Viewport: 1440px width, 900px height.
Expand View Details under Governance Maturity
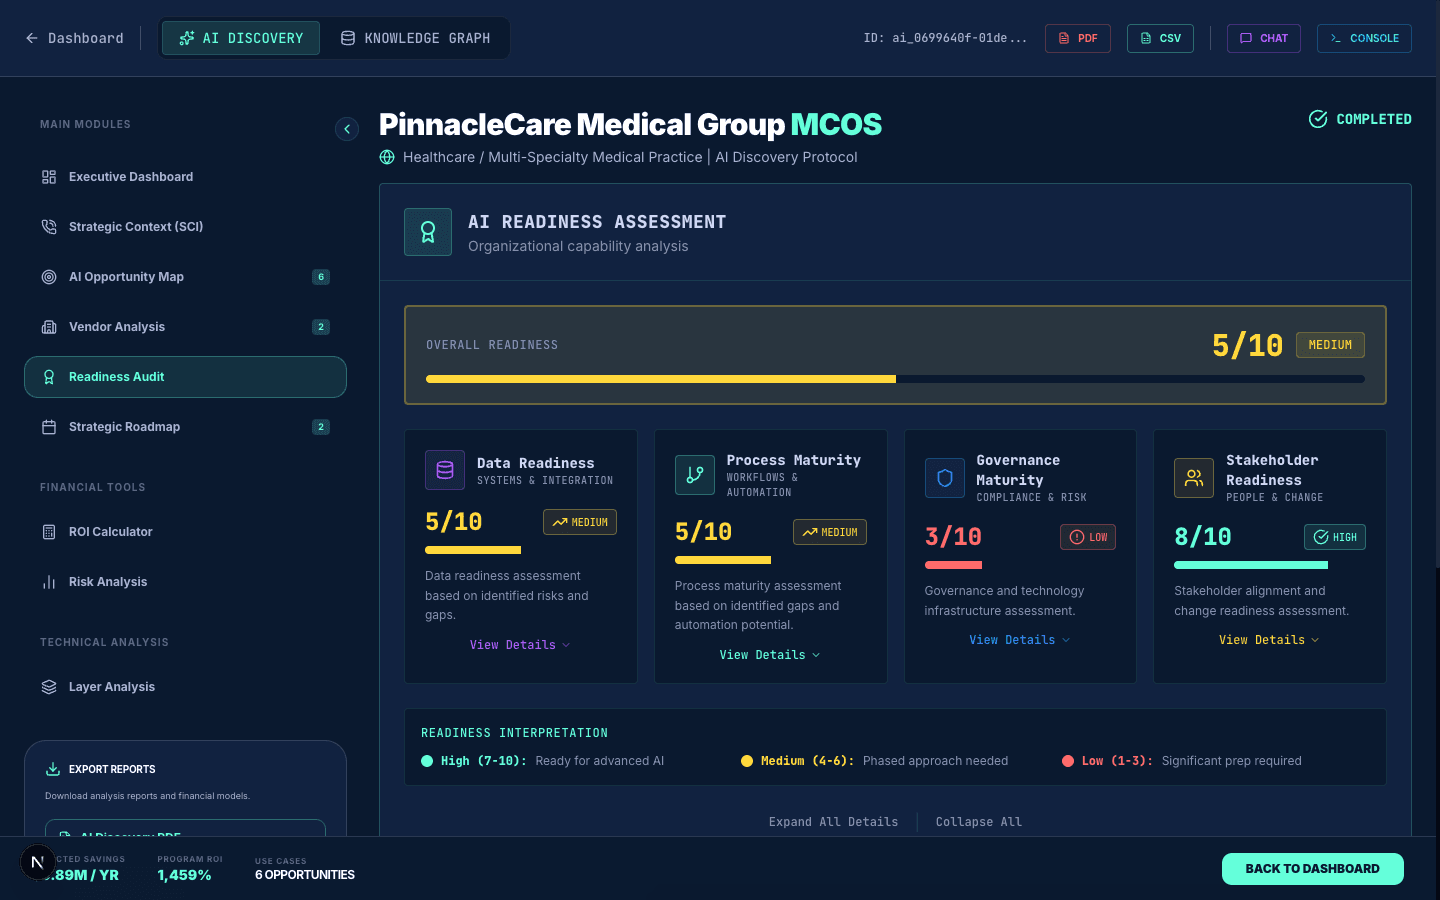point(1020,640)
